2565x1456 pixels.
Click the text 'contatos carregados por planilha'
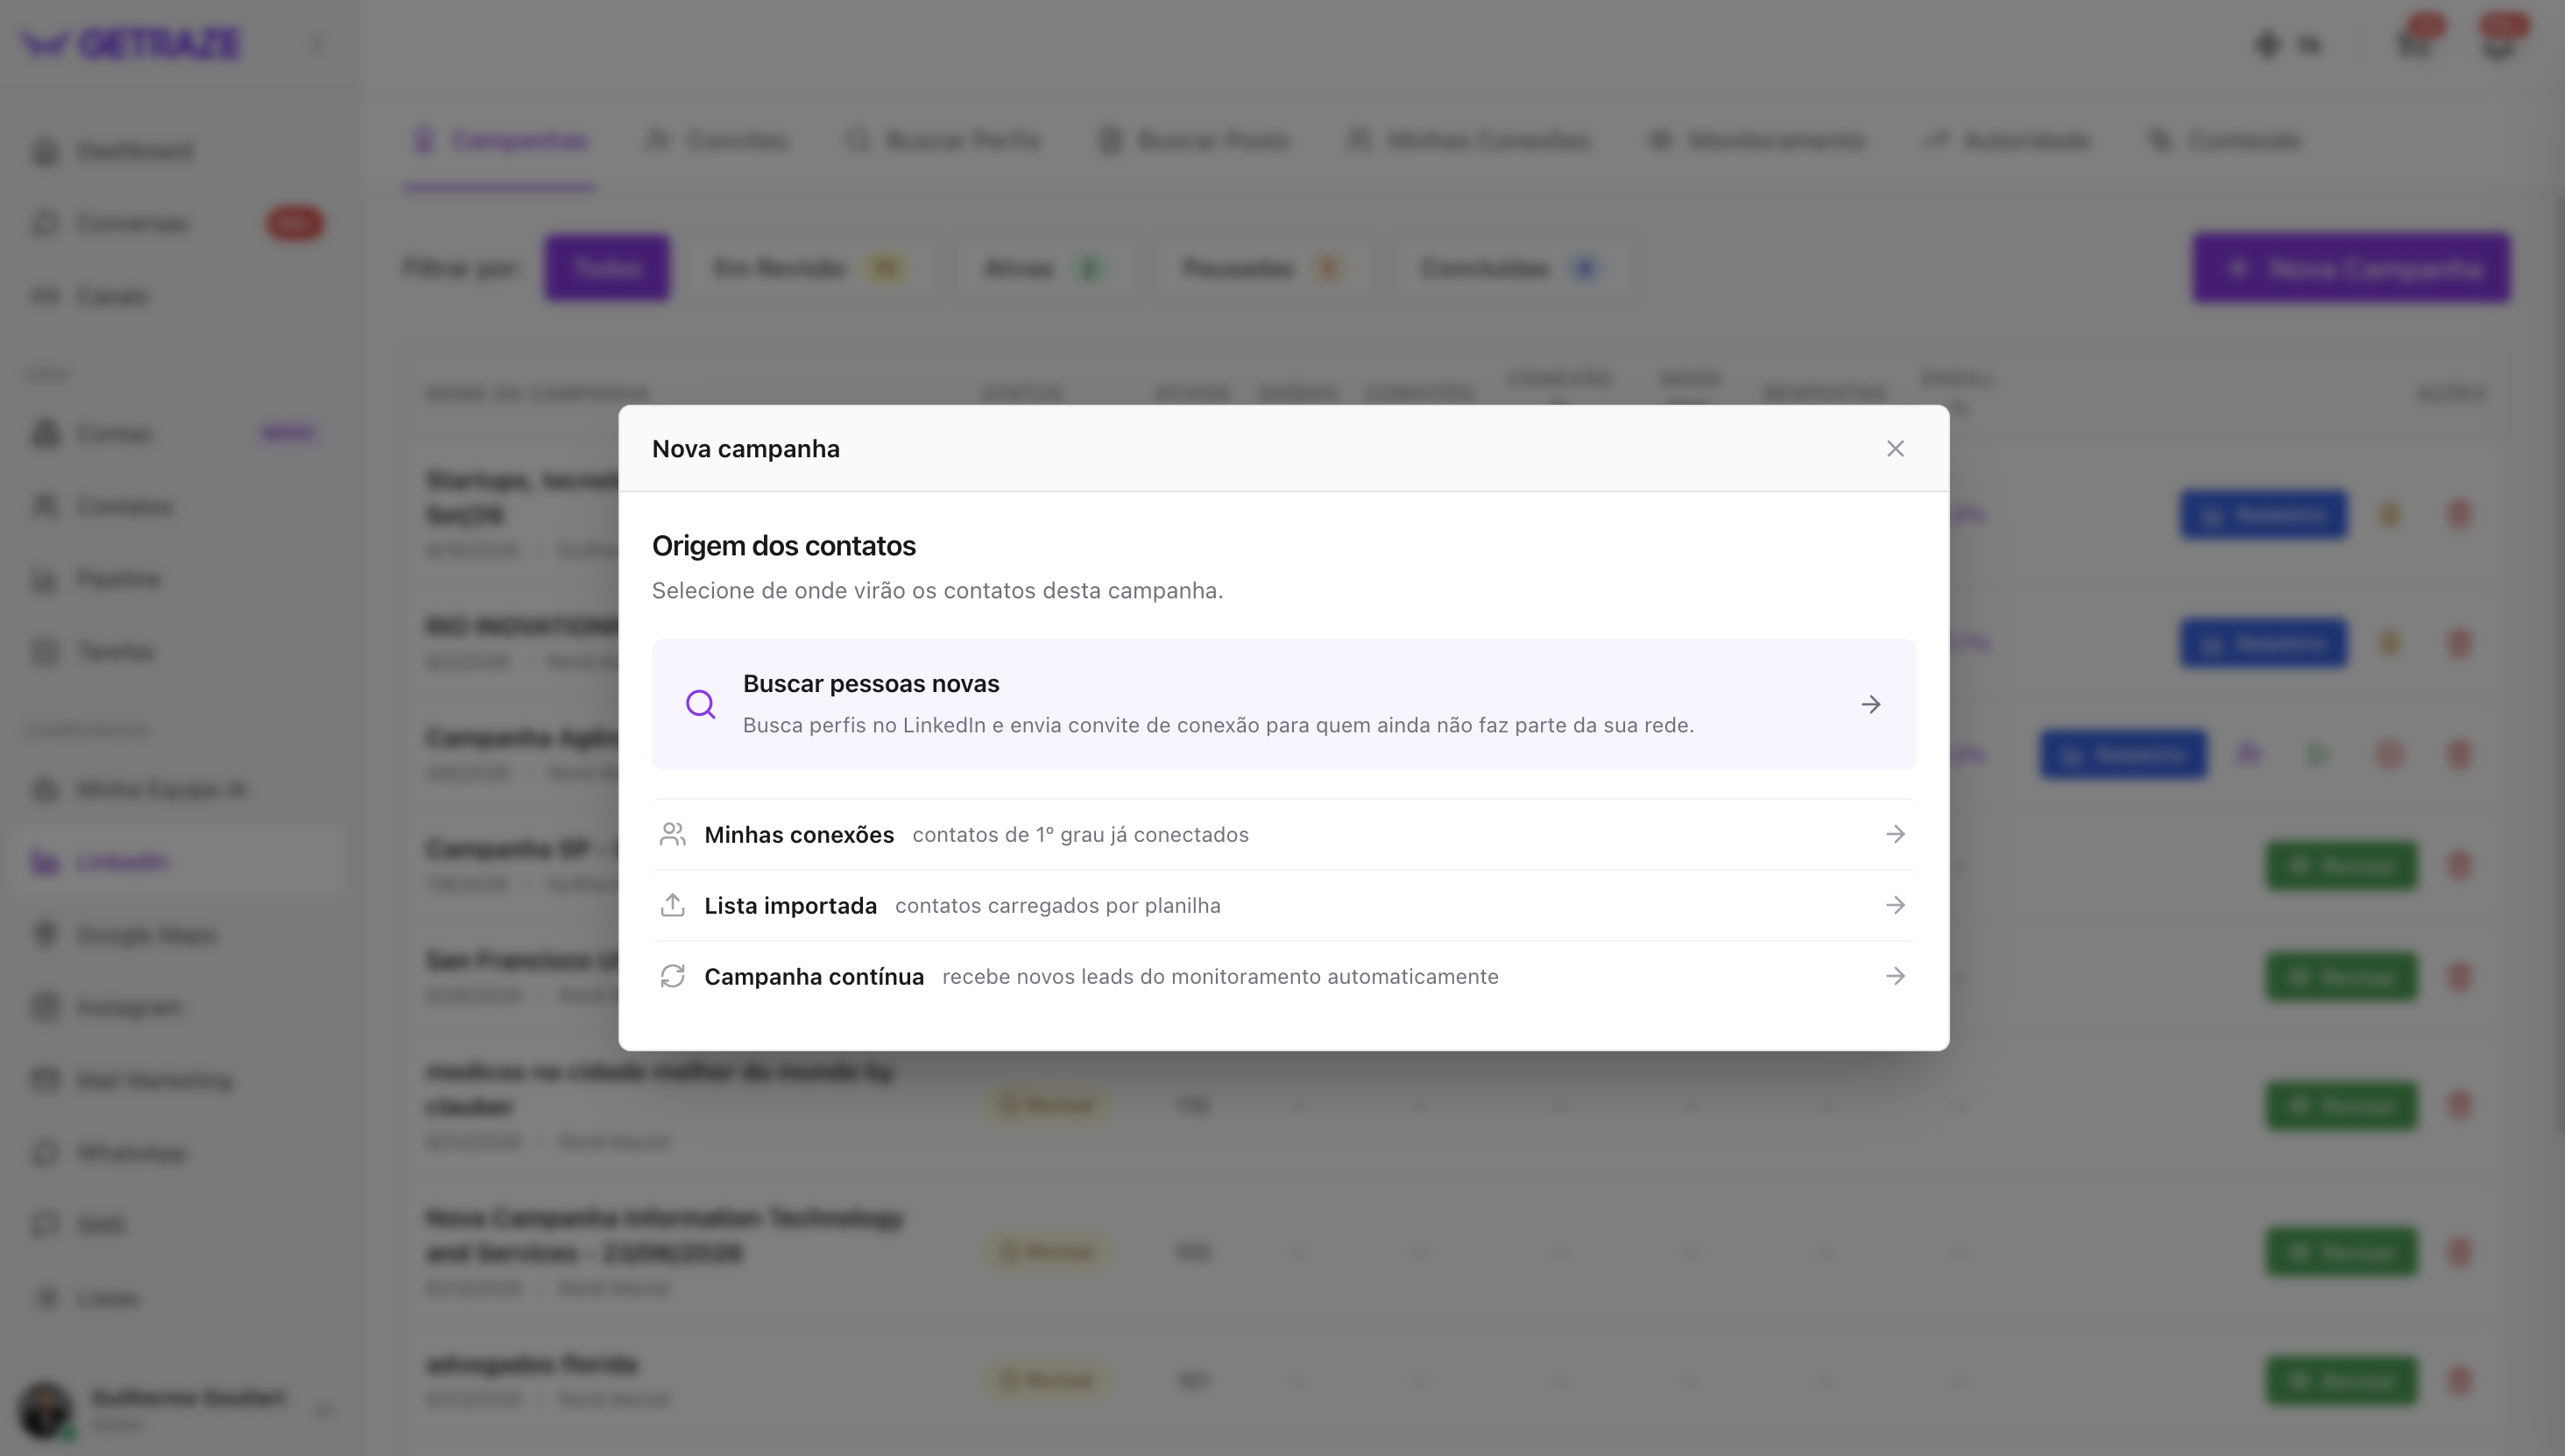pyautogui.click(x=1057, y=905)
